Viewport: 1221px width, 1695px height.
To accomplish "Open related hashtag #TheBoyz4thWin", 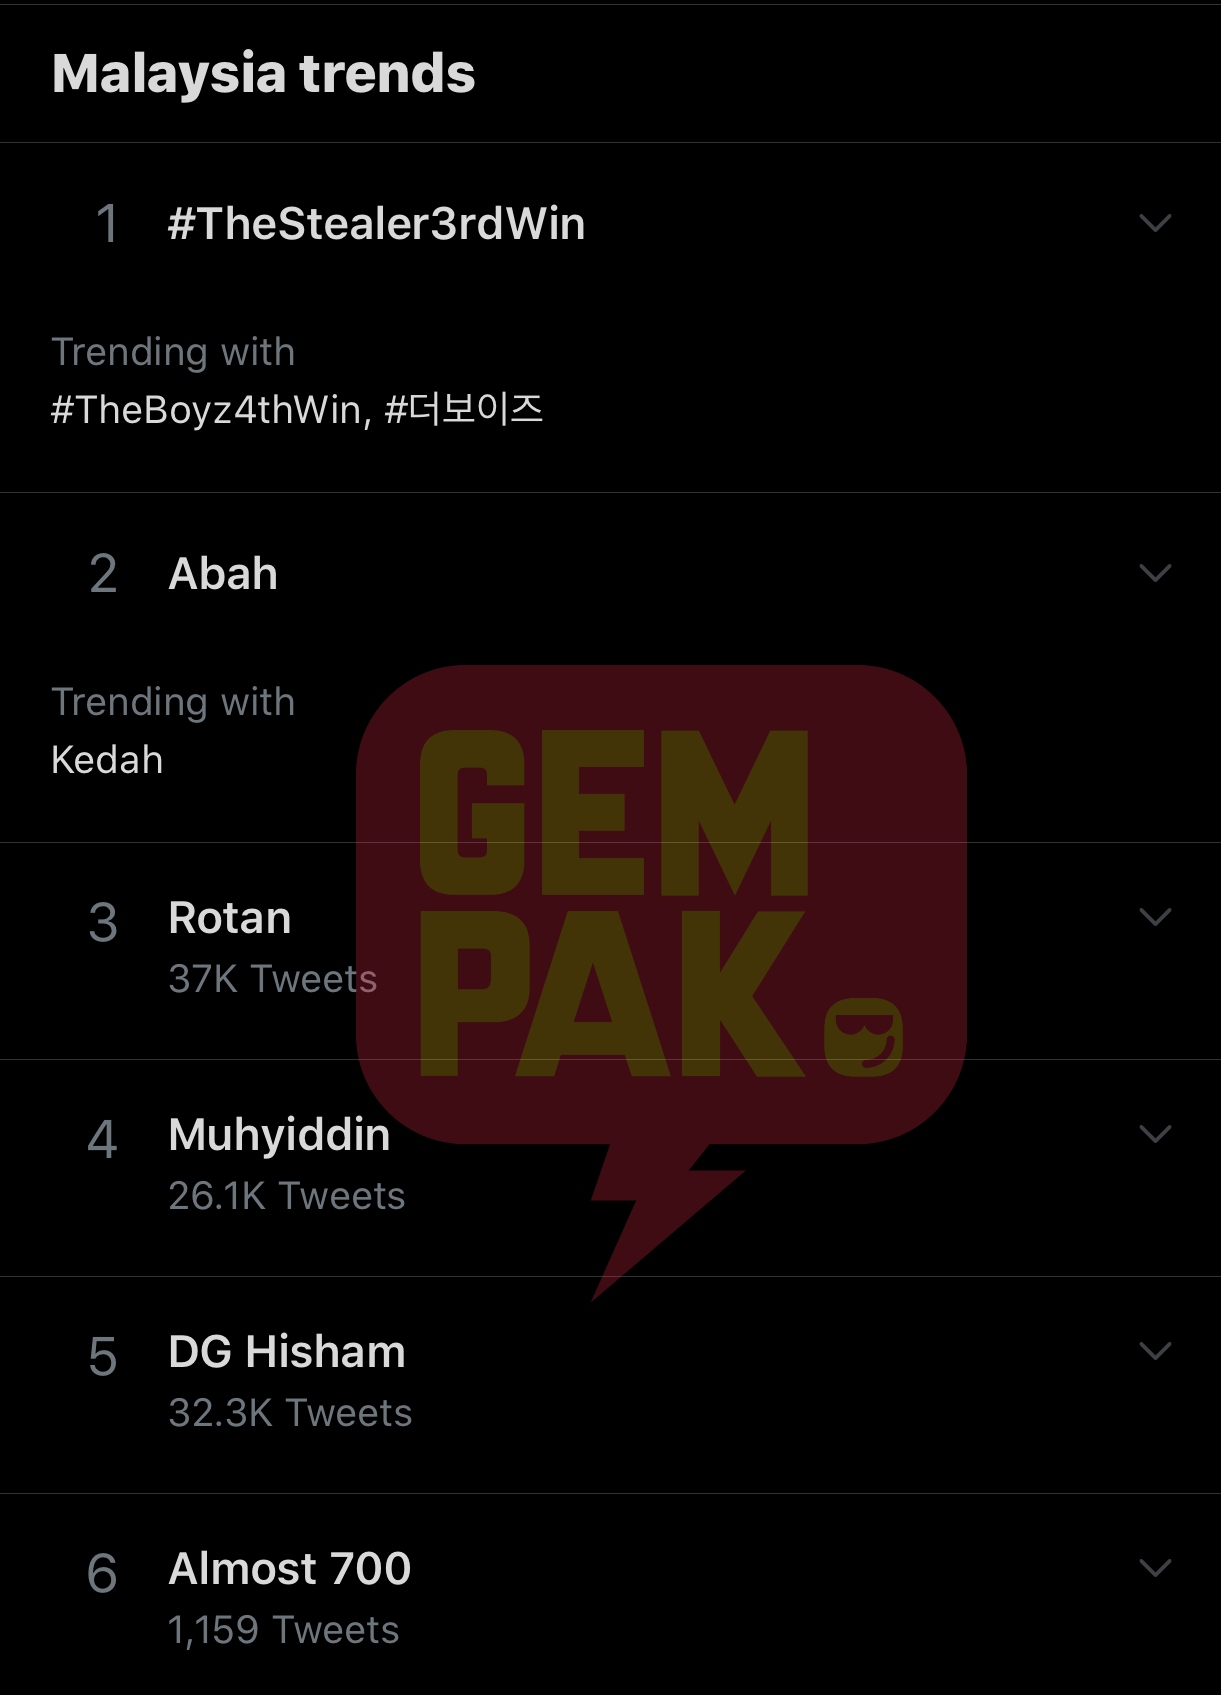I will pos(211,410).
